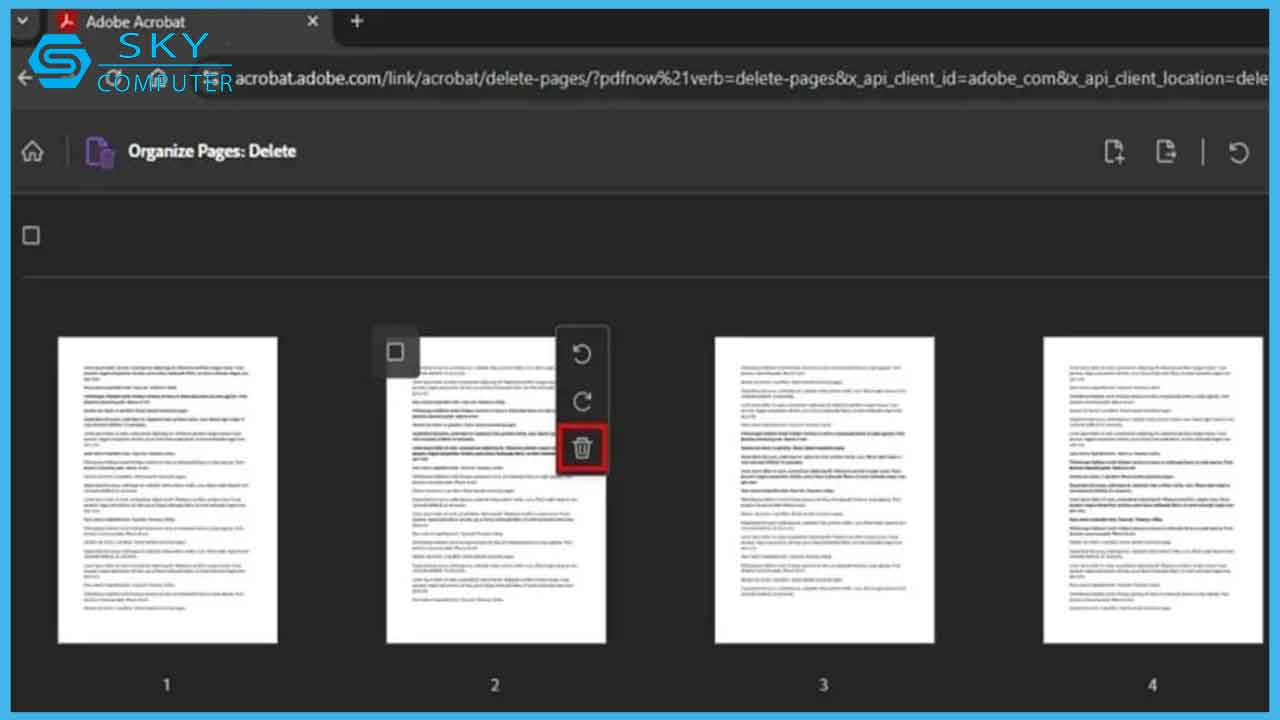Open a new browser tab
1280x720 pixels.
(x=357, y=20)
